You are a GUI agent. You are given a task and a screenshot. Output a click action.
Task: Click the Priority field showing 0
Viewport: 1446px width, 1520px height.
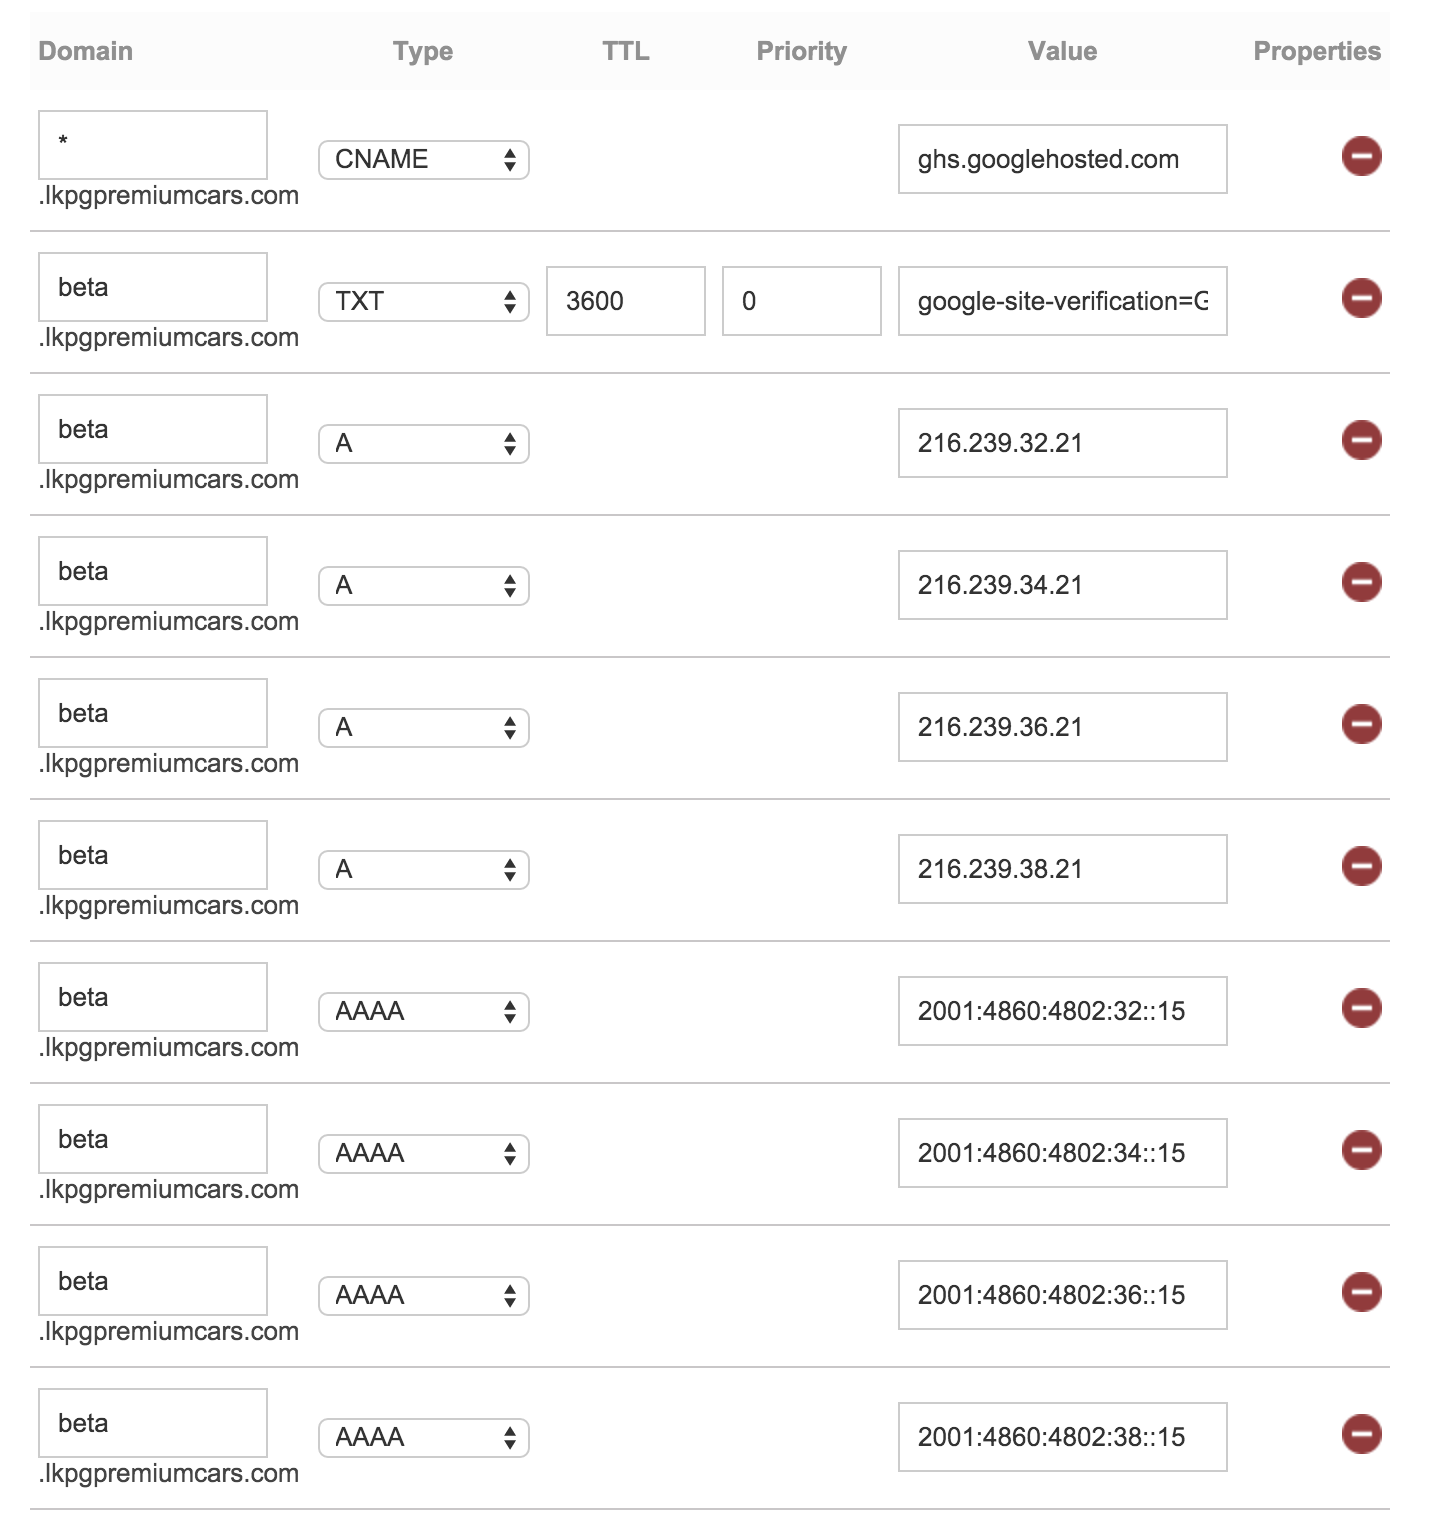click(x=802, y=301)
